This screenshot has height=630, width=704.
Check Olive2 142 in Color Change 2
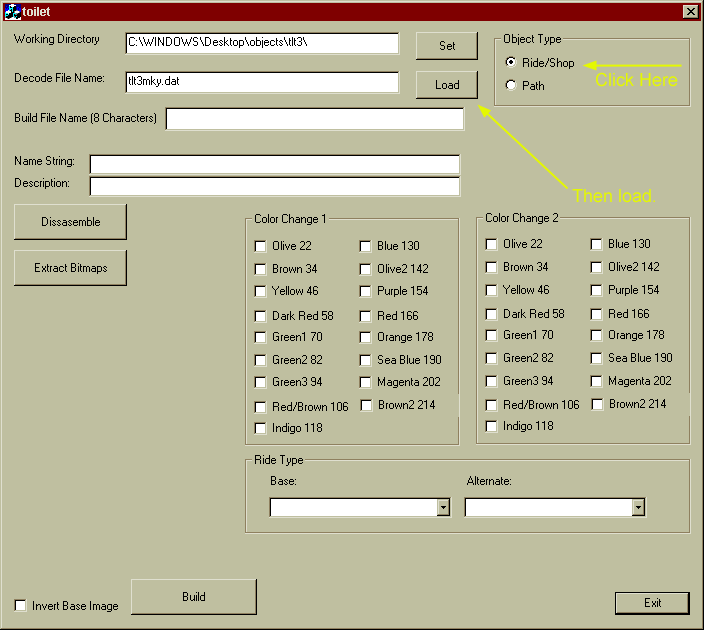[596, 267]
